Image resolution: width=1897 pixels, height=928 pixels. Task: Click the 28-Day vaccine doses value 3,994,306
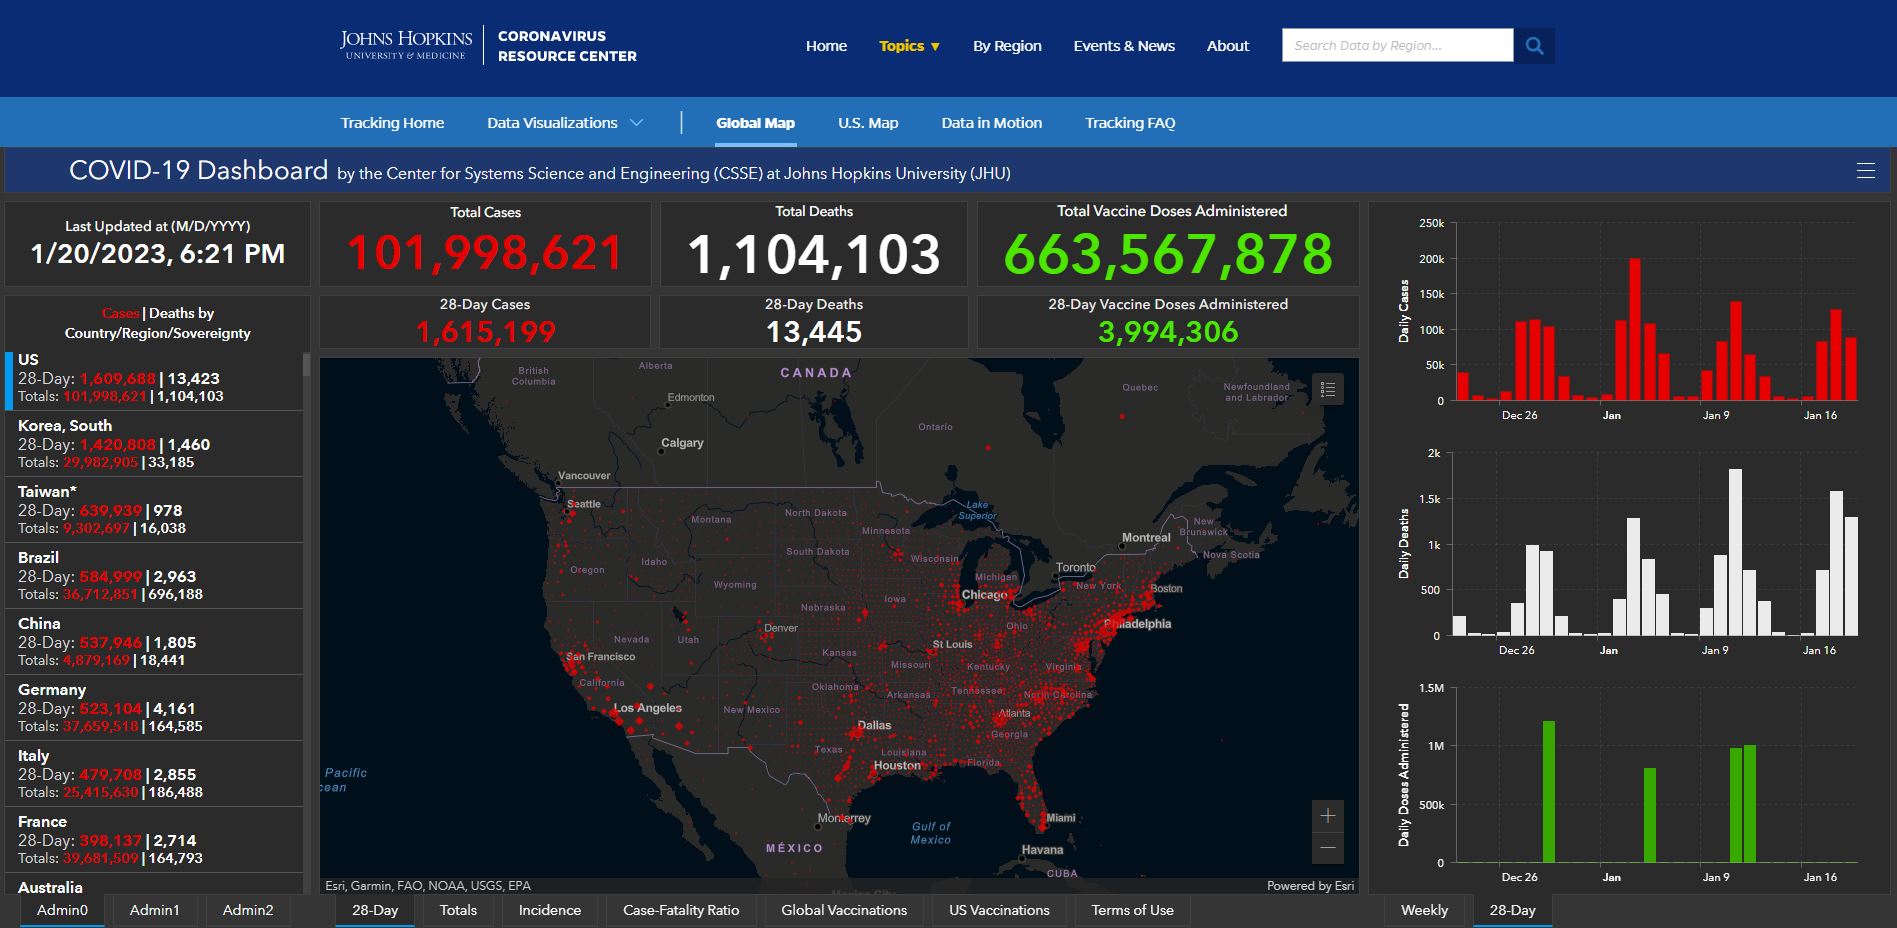1168,332
